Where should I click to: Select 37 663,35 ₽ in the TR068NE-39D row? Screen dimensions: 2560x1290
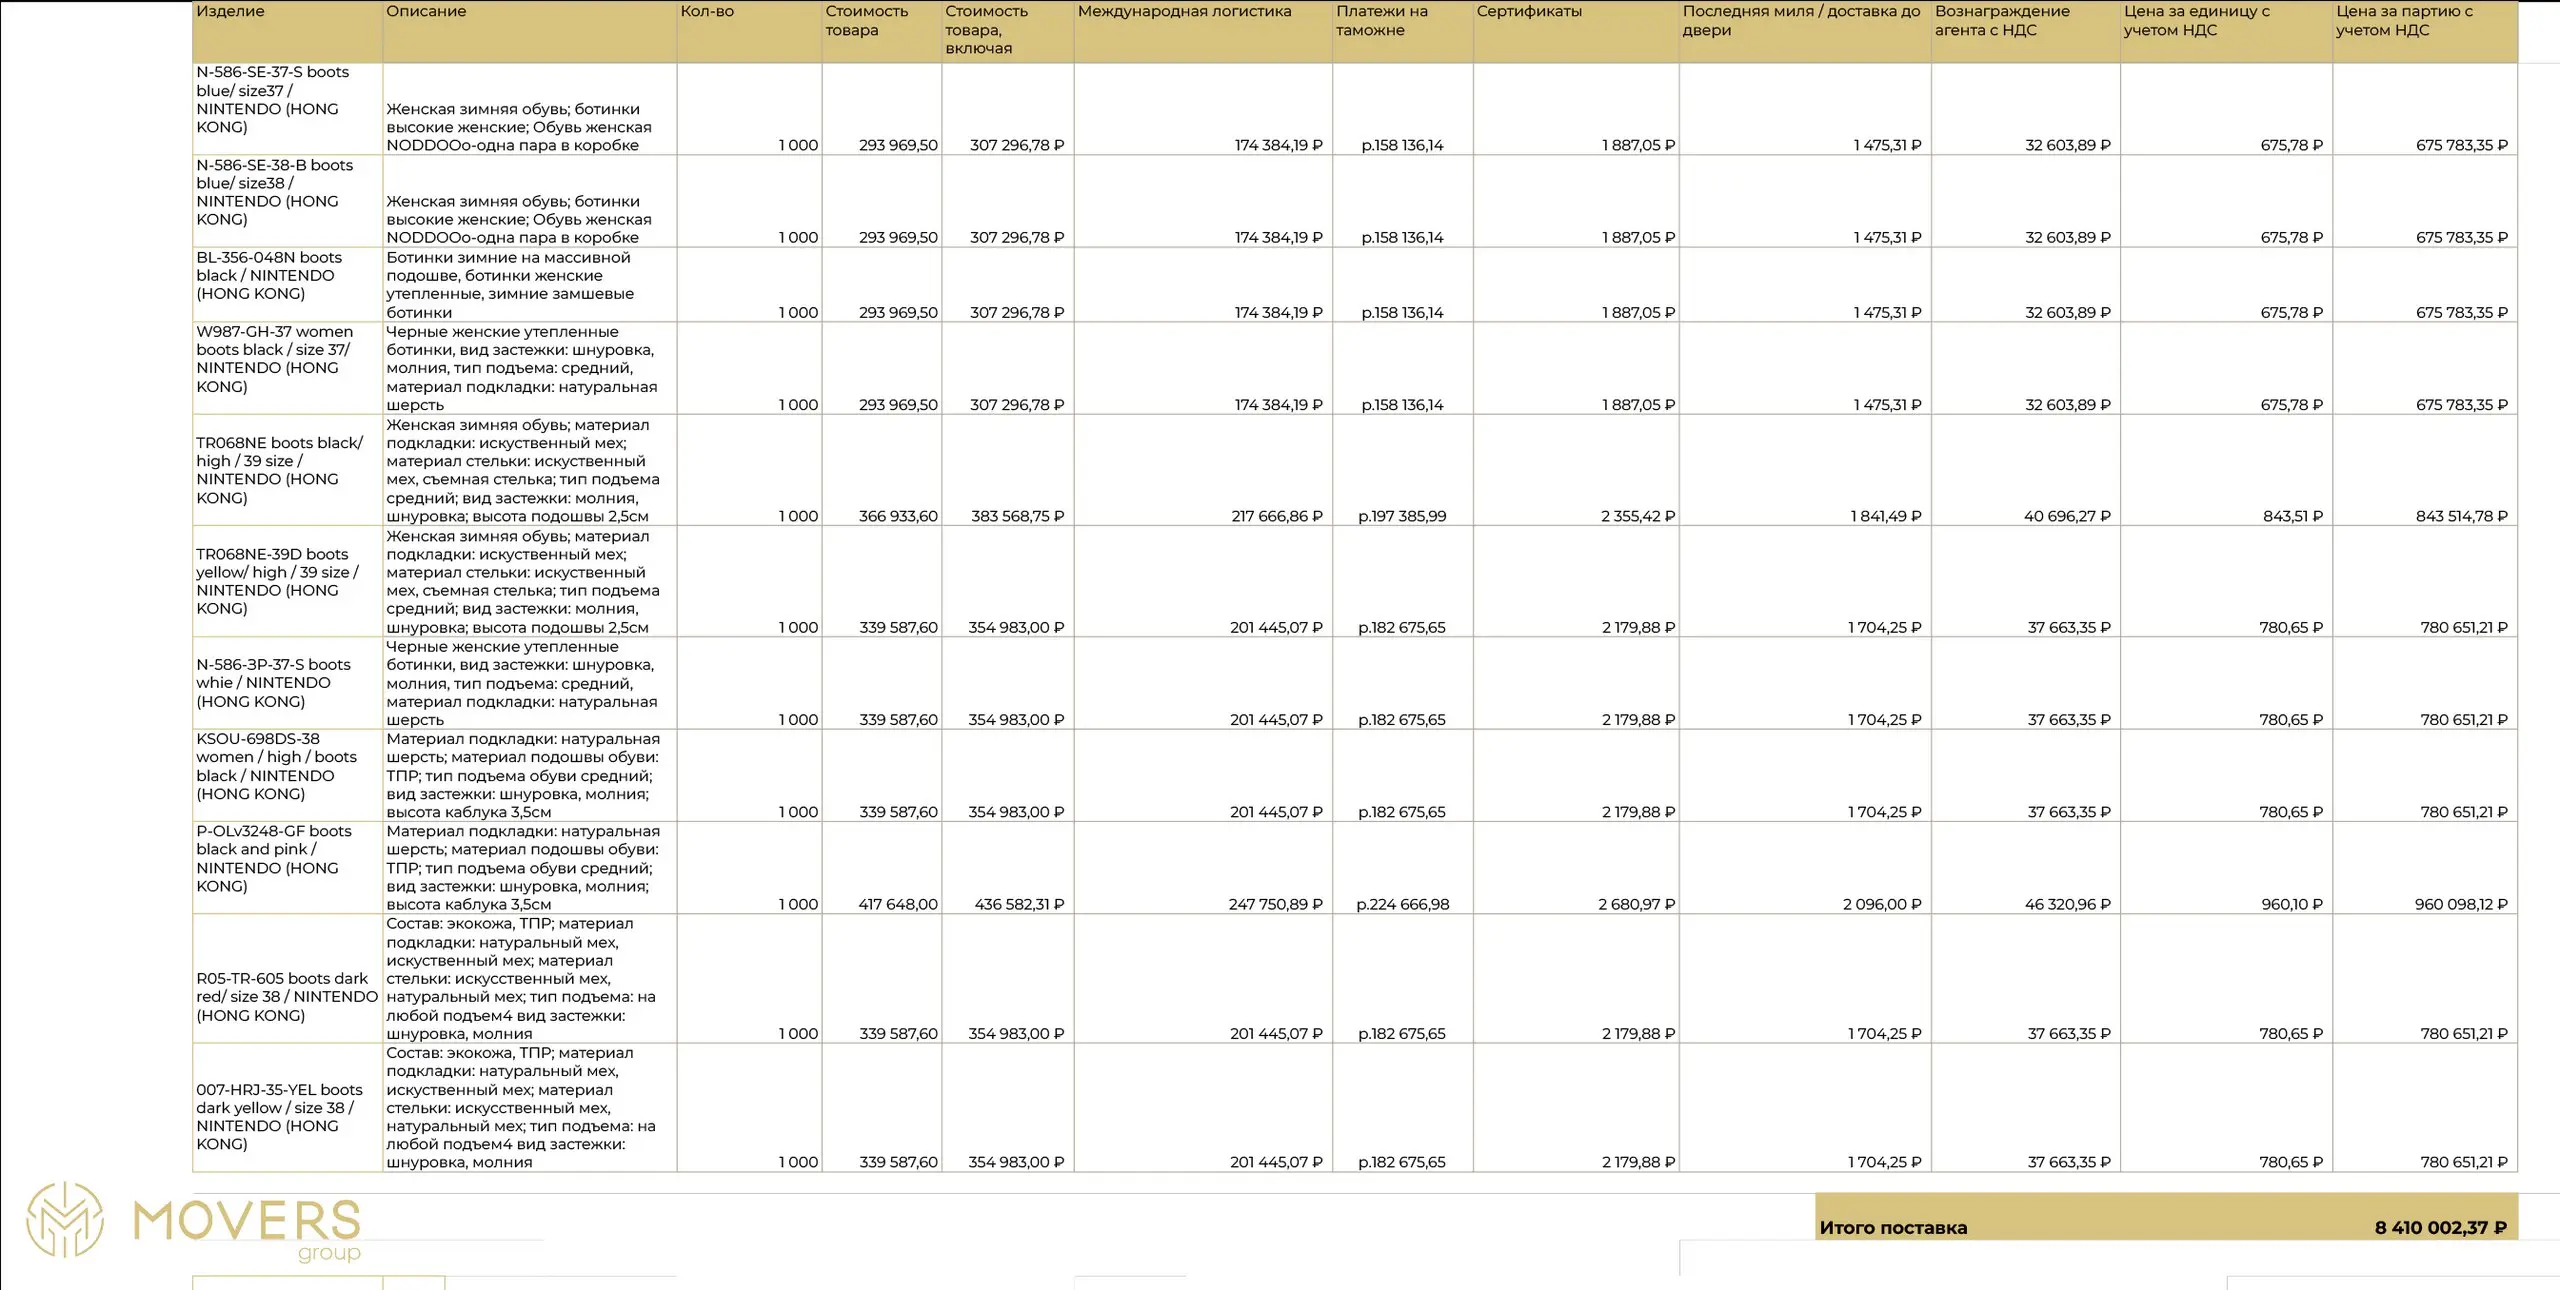(2069, 627)
